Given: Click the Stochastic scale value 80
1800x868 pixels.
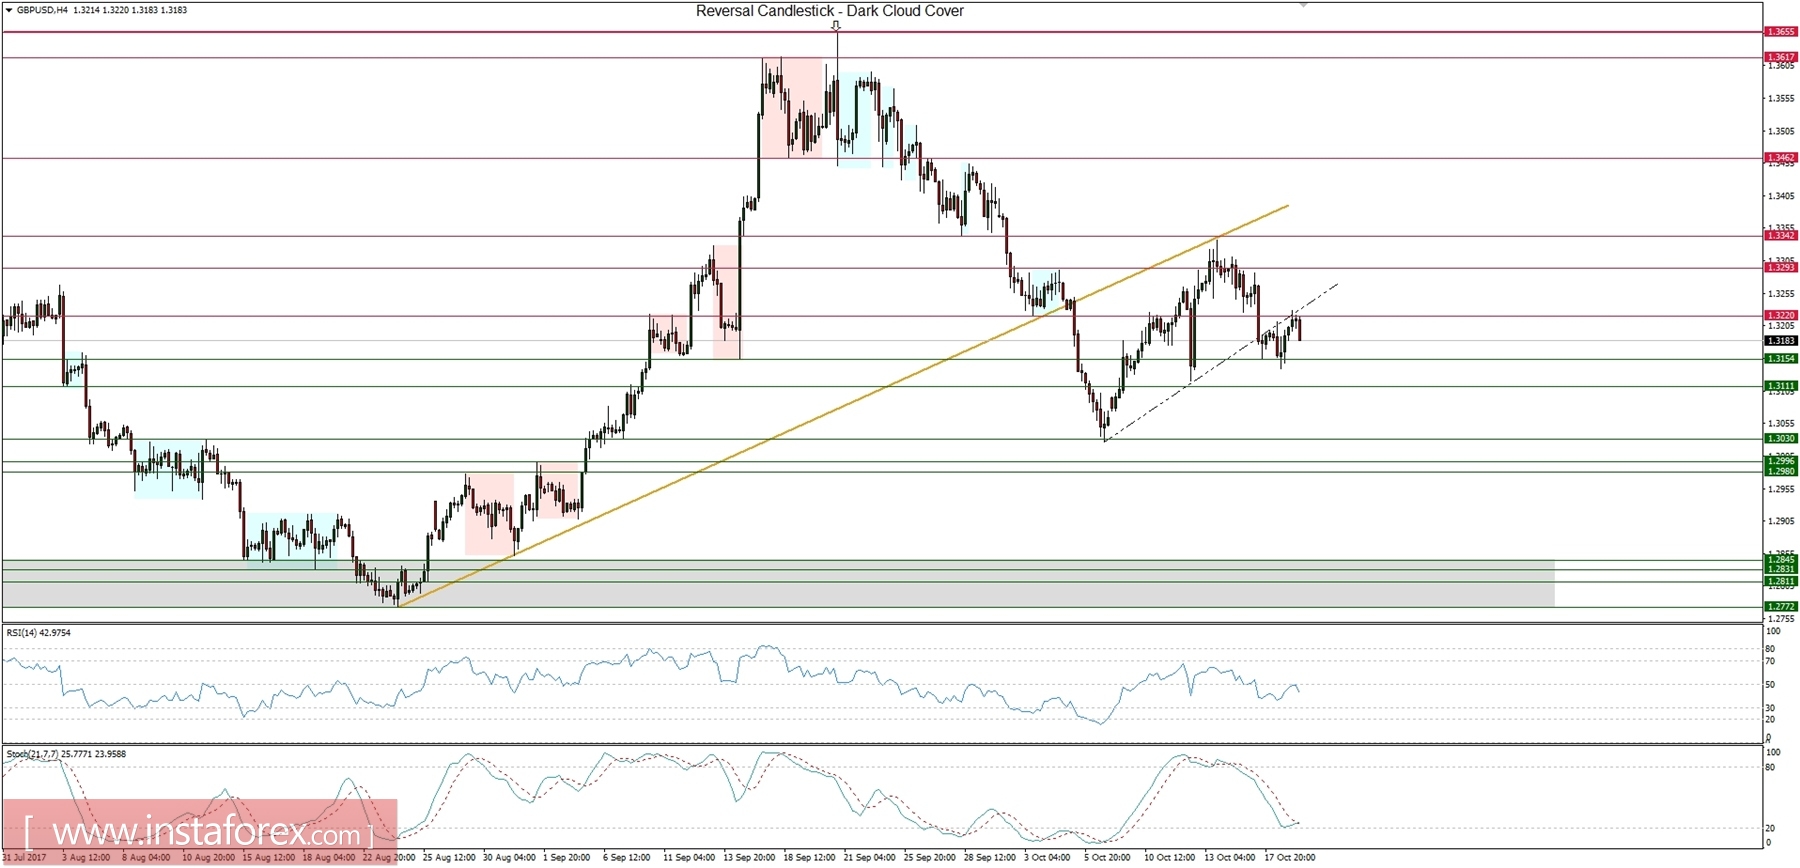Looking at the screenshot, I should coord(1771,768).
